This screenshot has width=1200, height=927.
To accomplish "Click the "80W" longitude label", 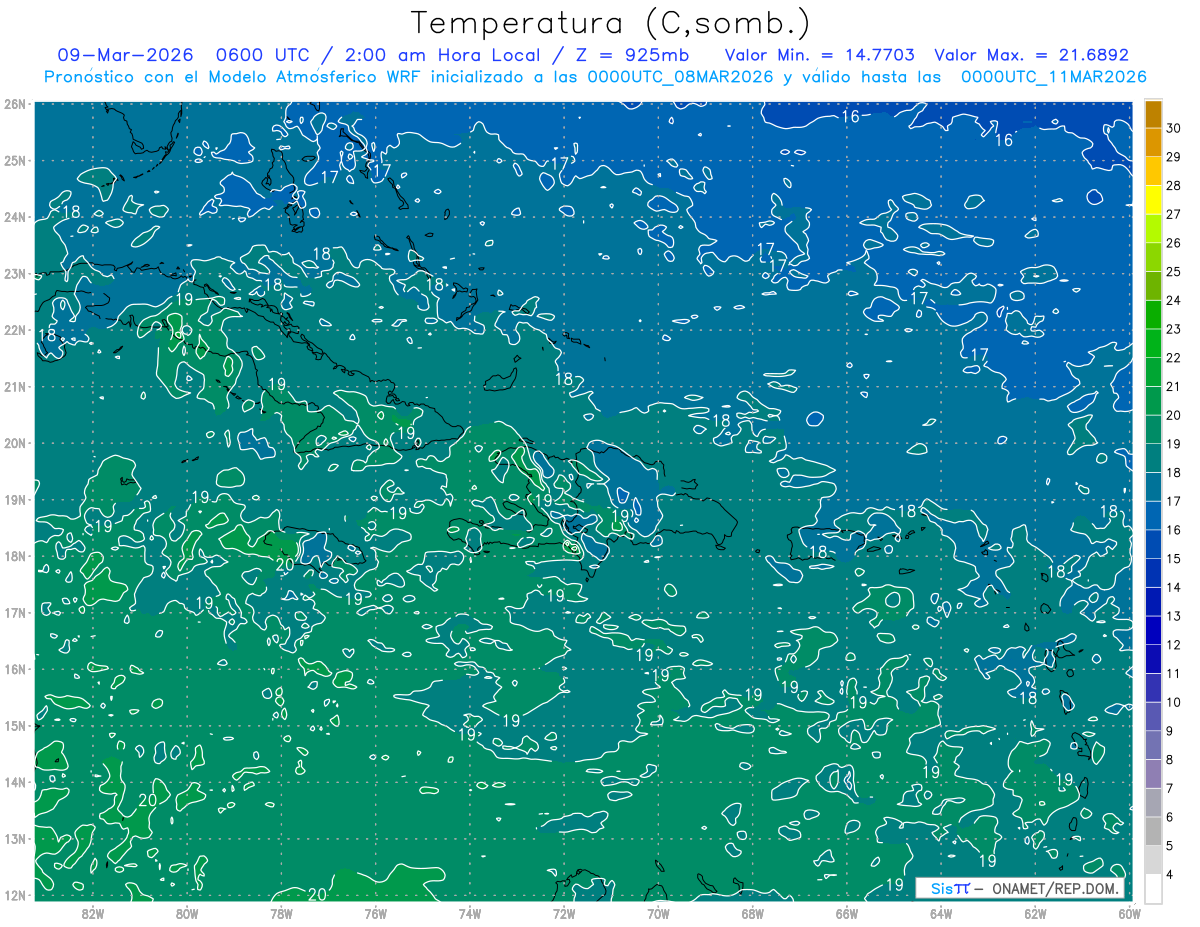I will [187, 912].
